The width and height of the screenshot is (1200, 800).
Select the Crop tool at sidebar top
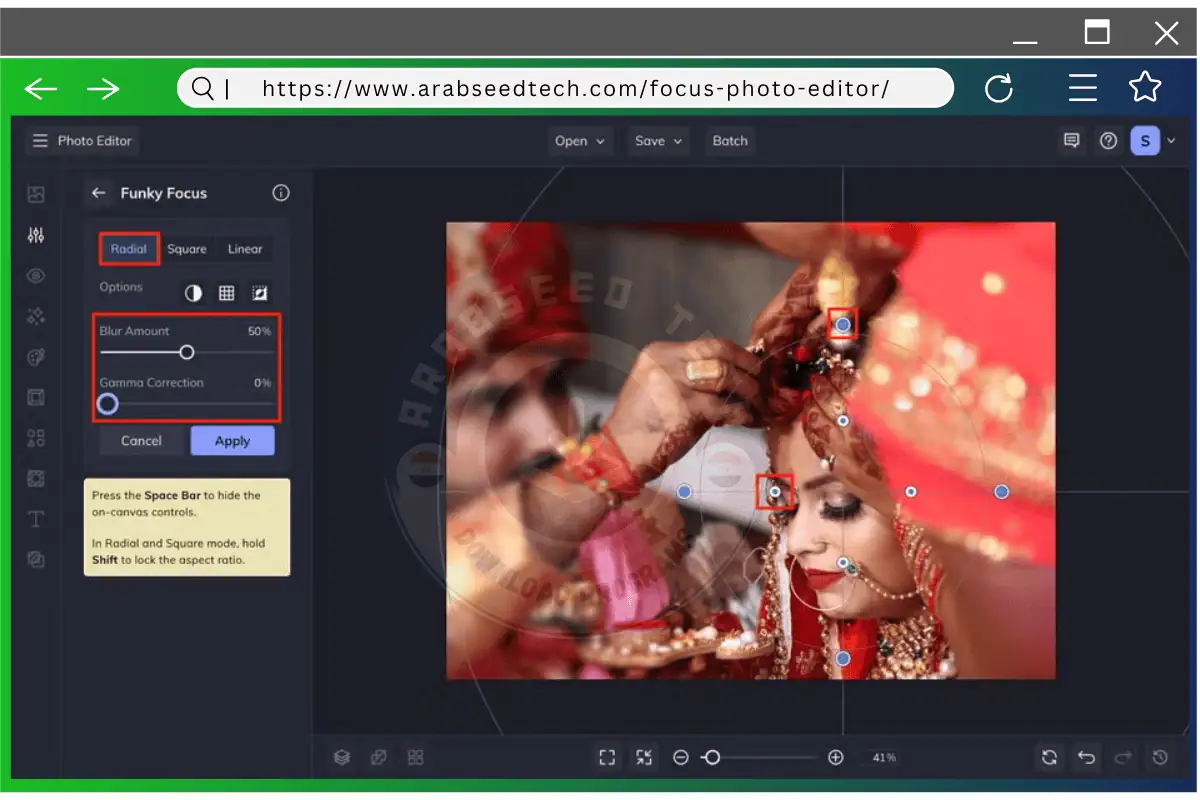pos(36,194)
